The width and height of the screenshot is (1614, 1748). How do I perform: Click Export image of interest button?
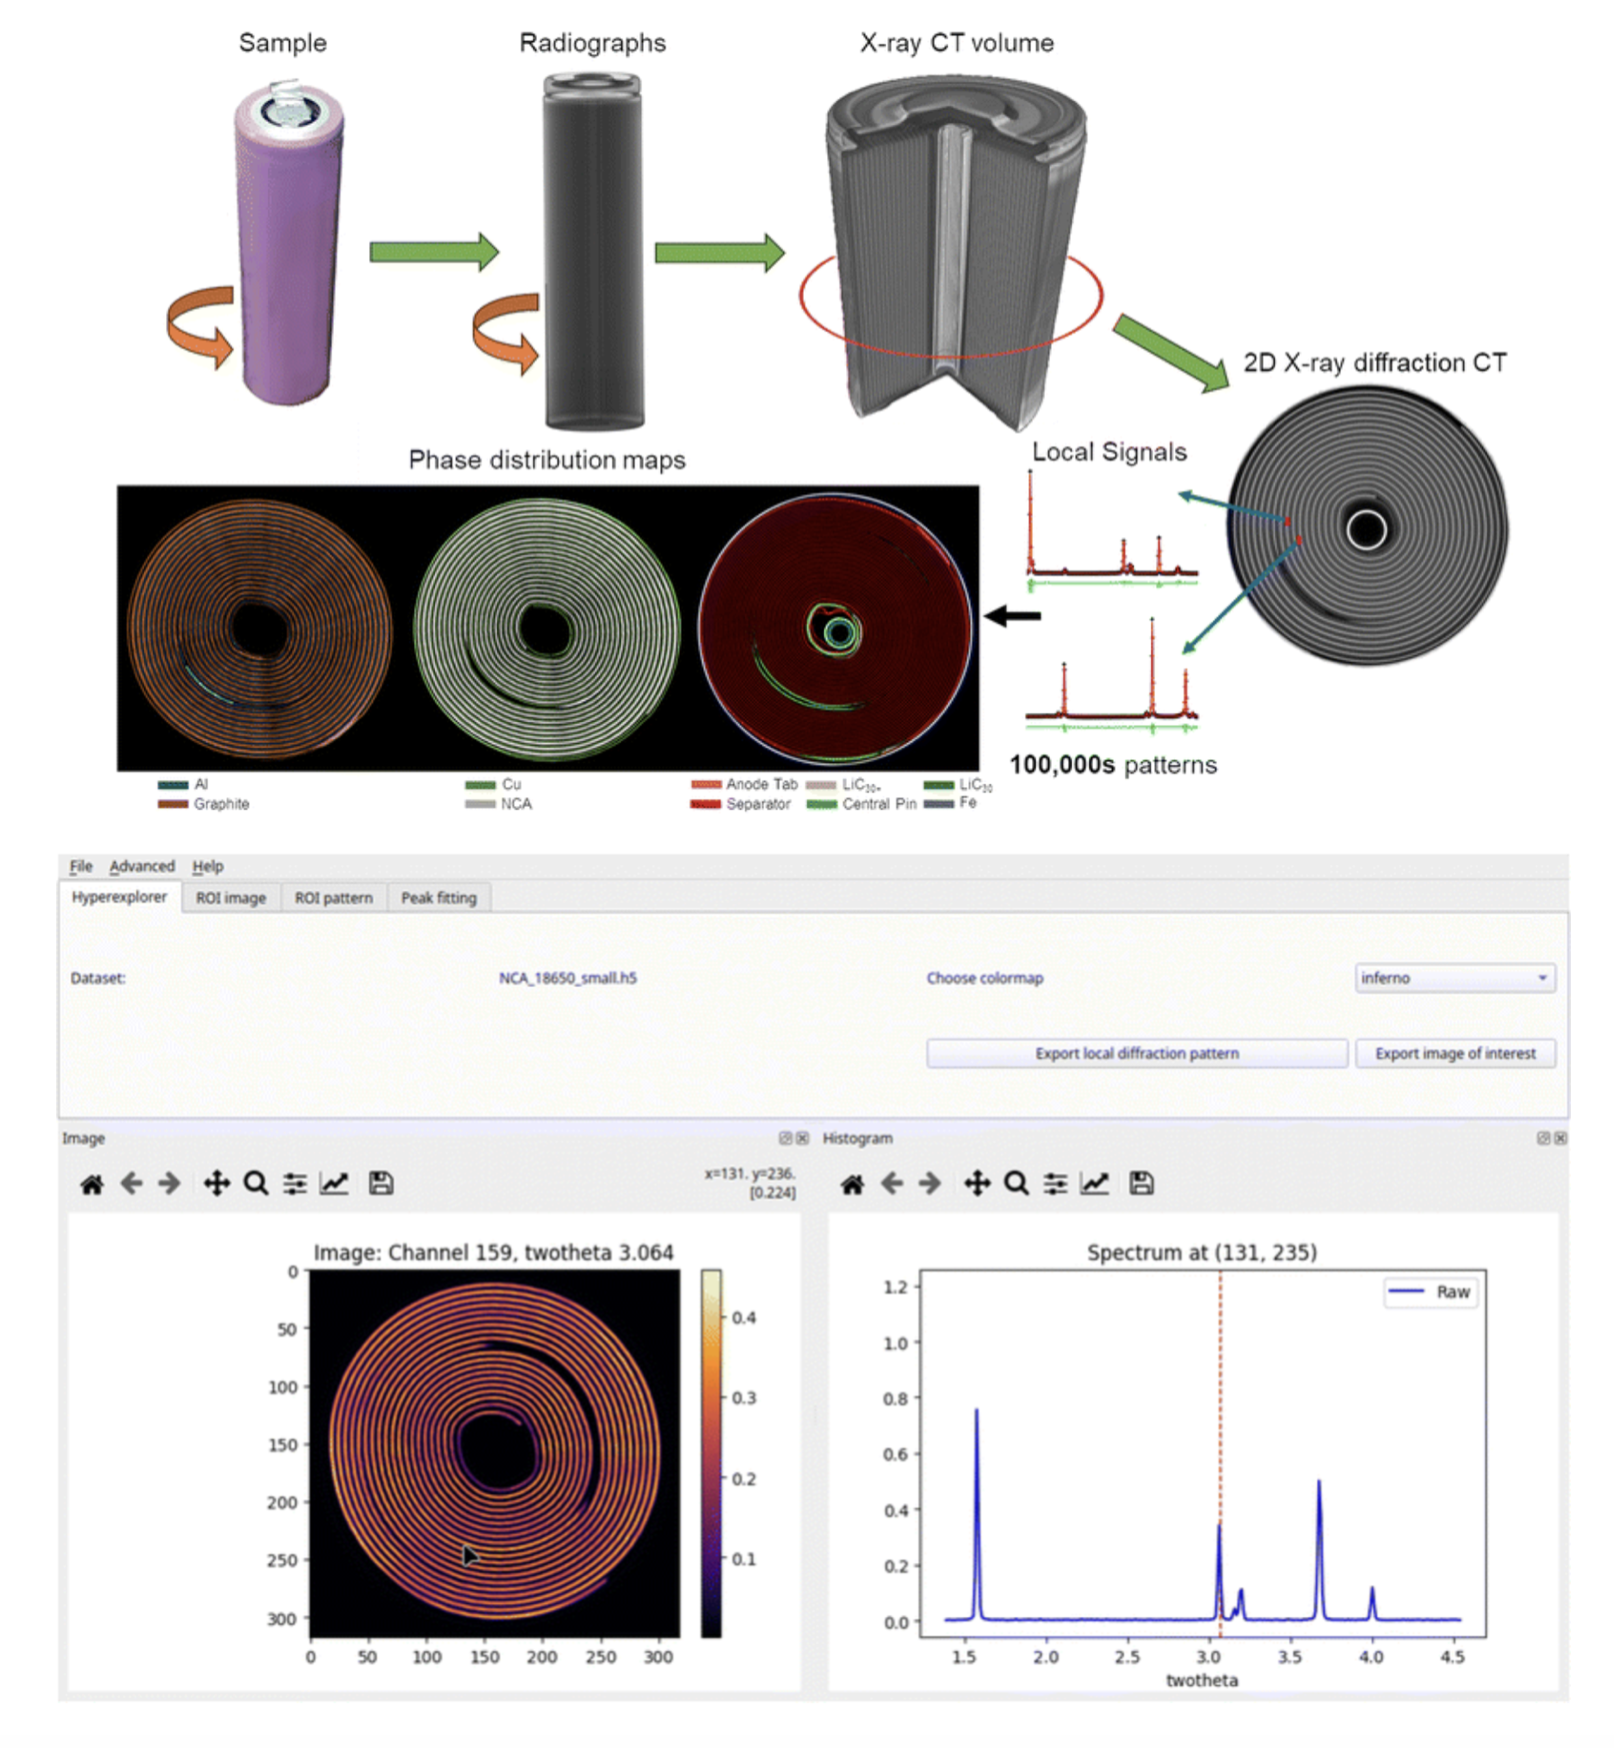coord(1454,1053)
